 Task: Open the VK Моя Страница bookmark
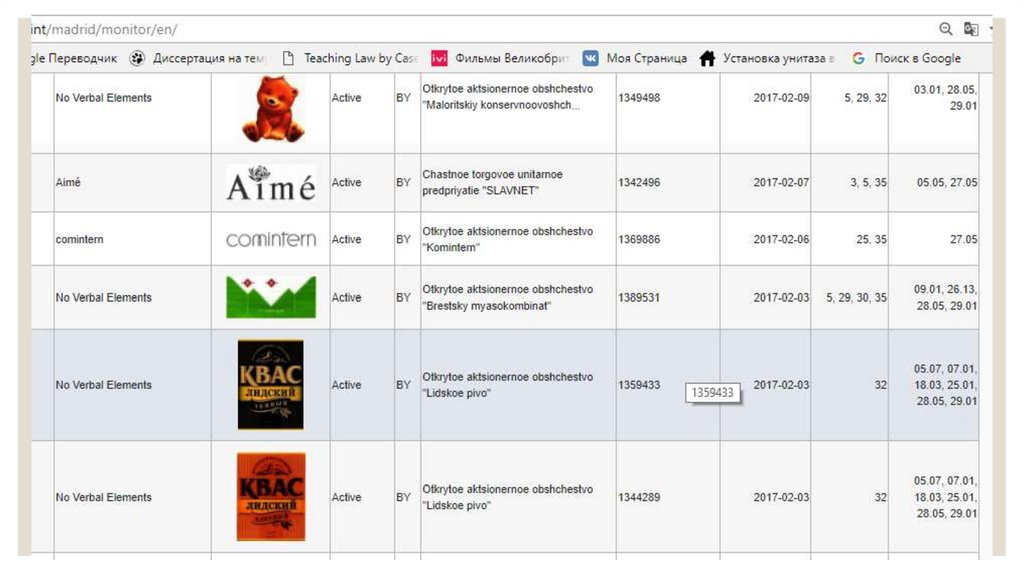coord(647,58)
